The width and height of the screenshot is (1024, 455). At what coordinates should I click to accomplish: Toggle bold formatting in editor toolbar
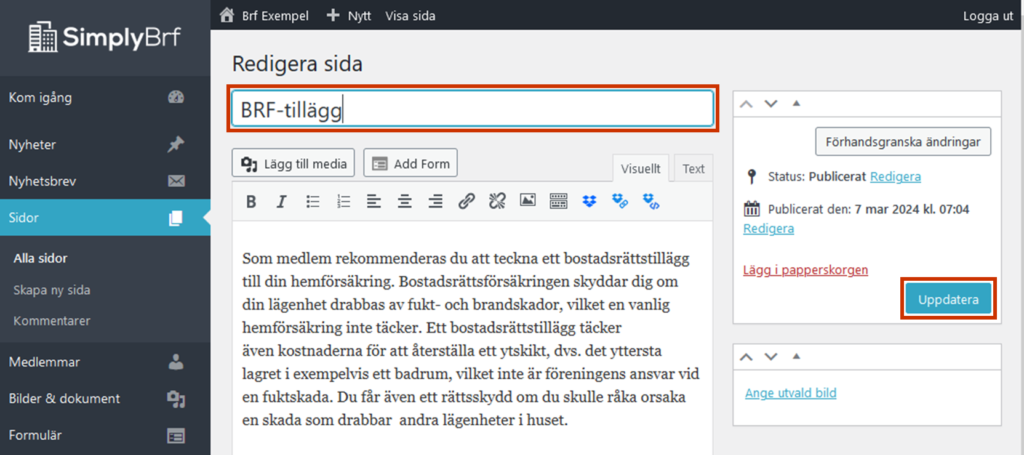coord(251,202)
